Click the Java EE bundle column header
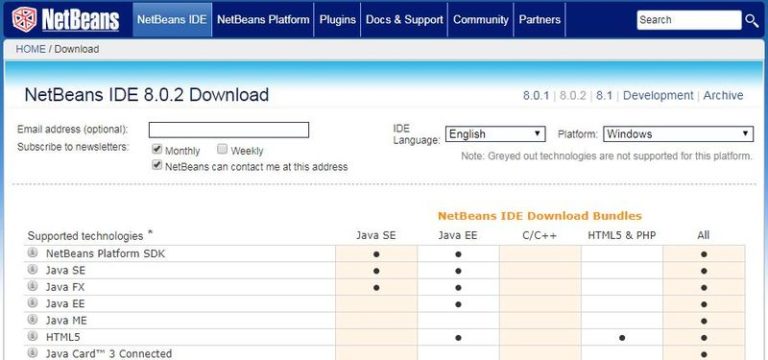Image resolution: width=768 pixels, height=360 pixels. [x=457, y=236]
